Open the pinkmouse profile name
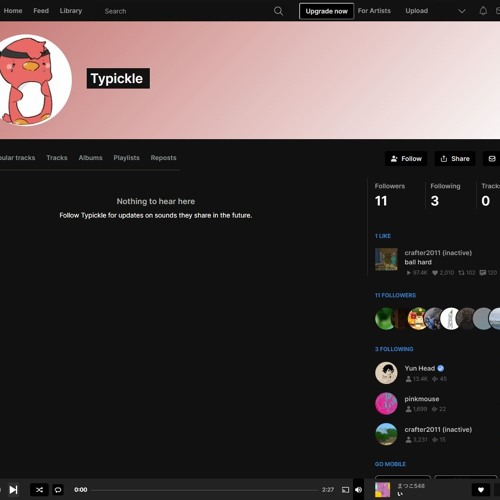The width and height of the screenshot is (500, 500). click(422, 399)
